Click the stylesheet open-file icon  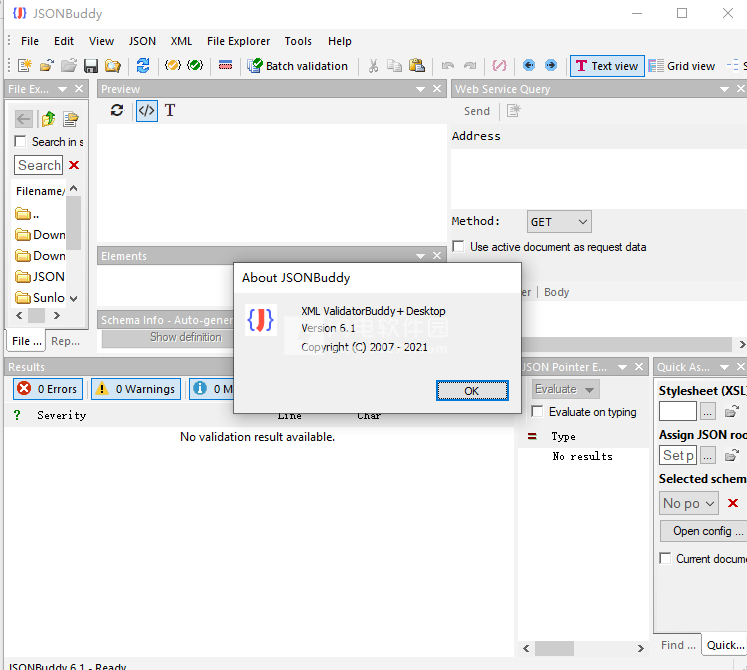pyautogui.click(x=731, y=411)
